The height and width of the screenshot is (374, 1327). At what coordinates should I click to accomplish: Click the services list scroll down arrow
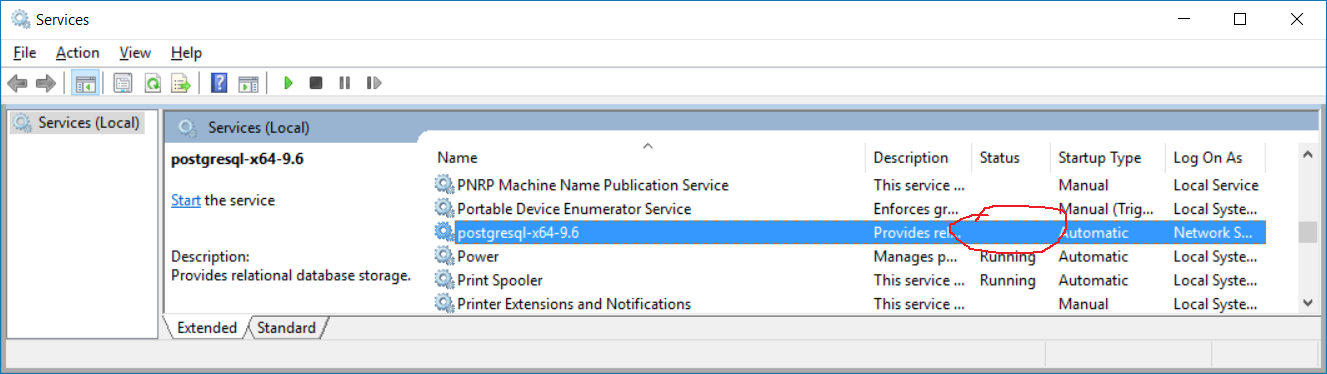pos(1307,302)
